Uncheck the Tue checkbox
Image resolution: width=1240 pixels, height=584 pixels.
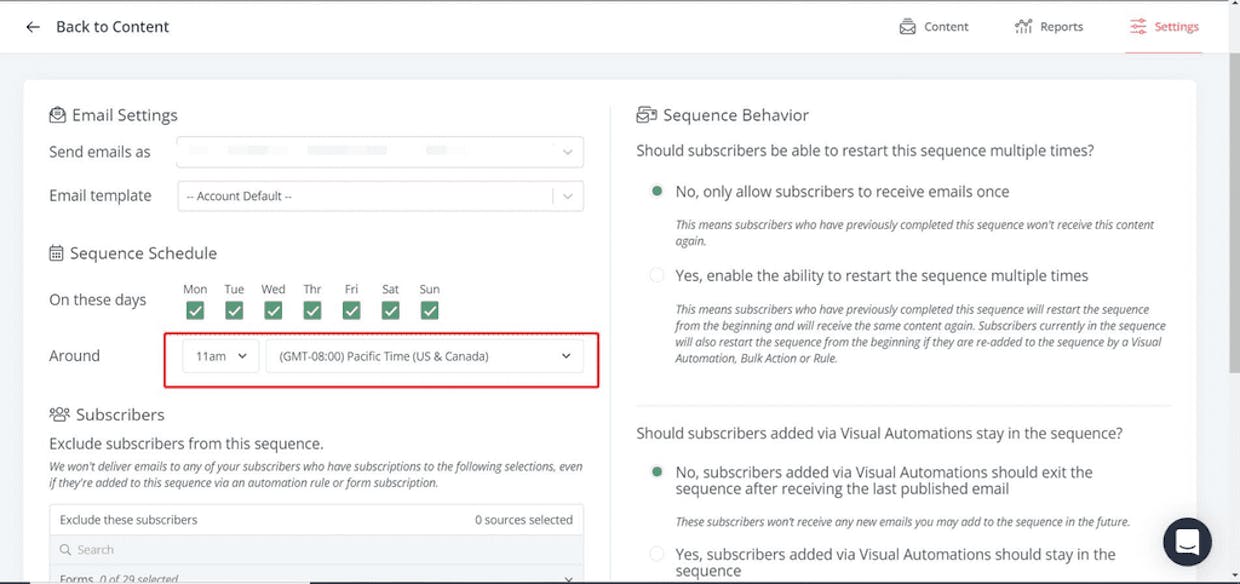pos(234,311)
